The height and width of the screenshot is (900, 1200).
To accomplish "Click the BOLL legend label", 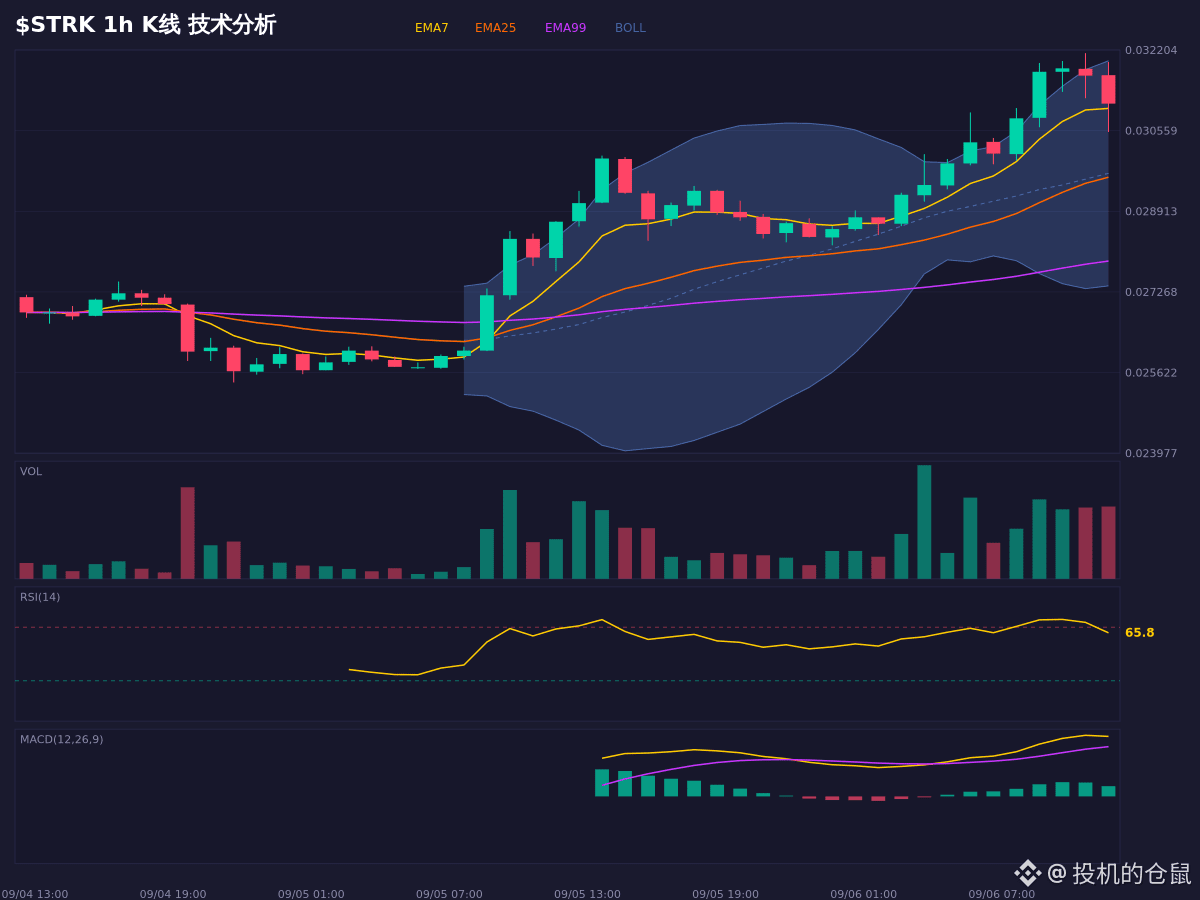I will pyautogui.click(x=630, y=28).
